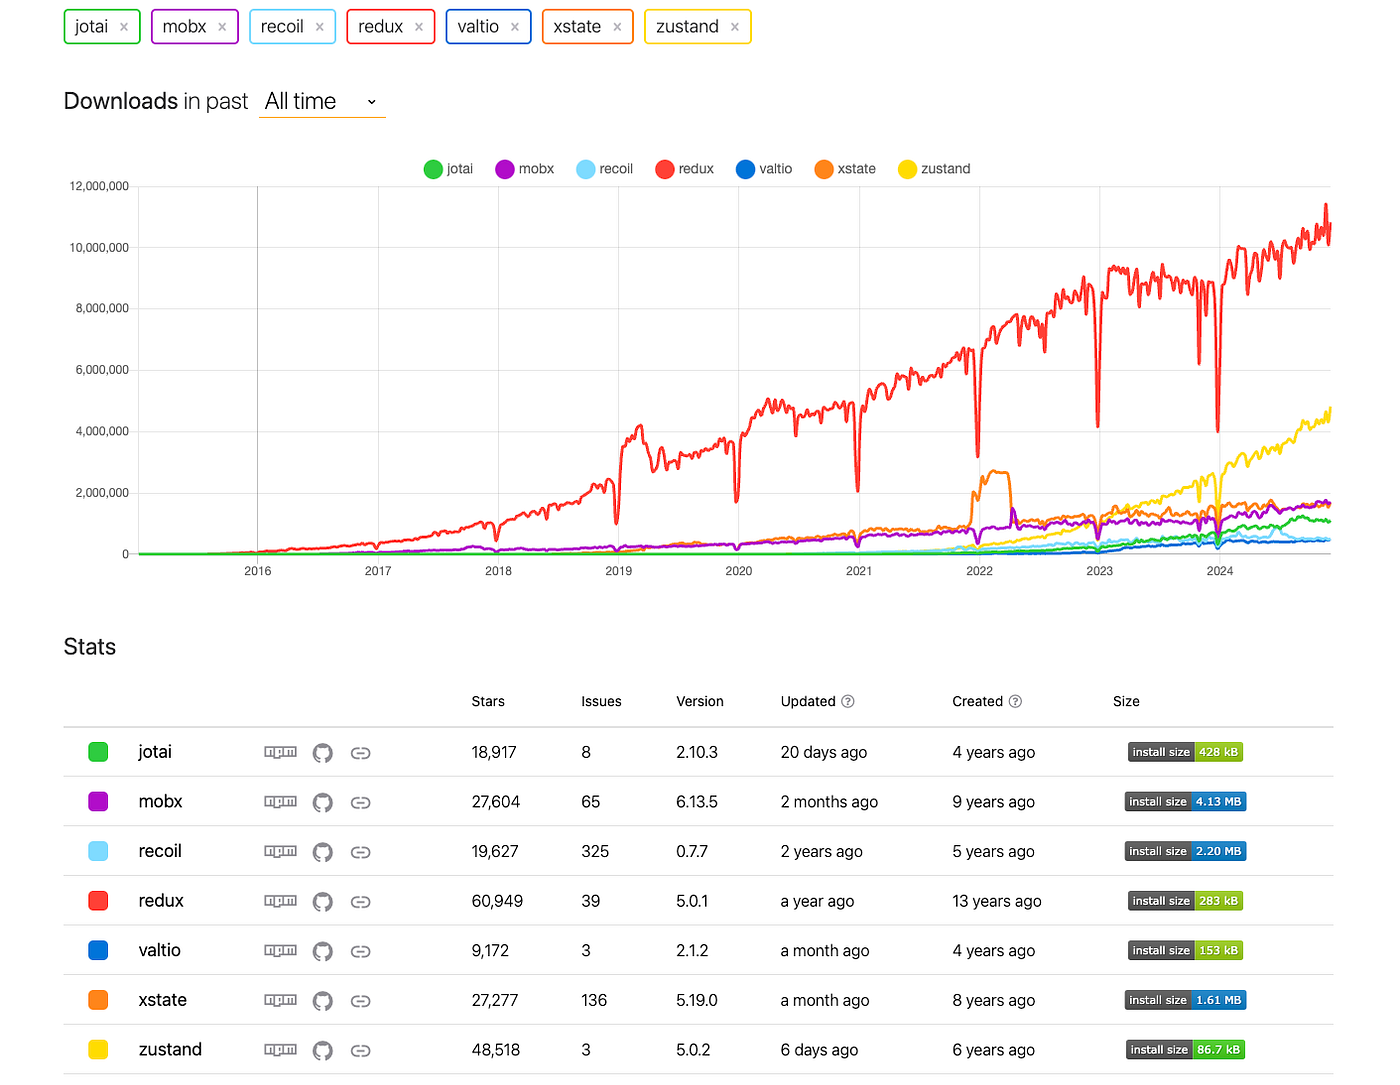
Task: Click the help icon beside Created header
Action: click(x=1015, y=701)
